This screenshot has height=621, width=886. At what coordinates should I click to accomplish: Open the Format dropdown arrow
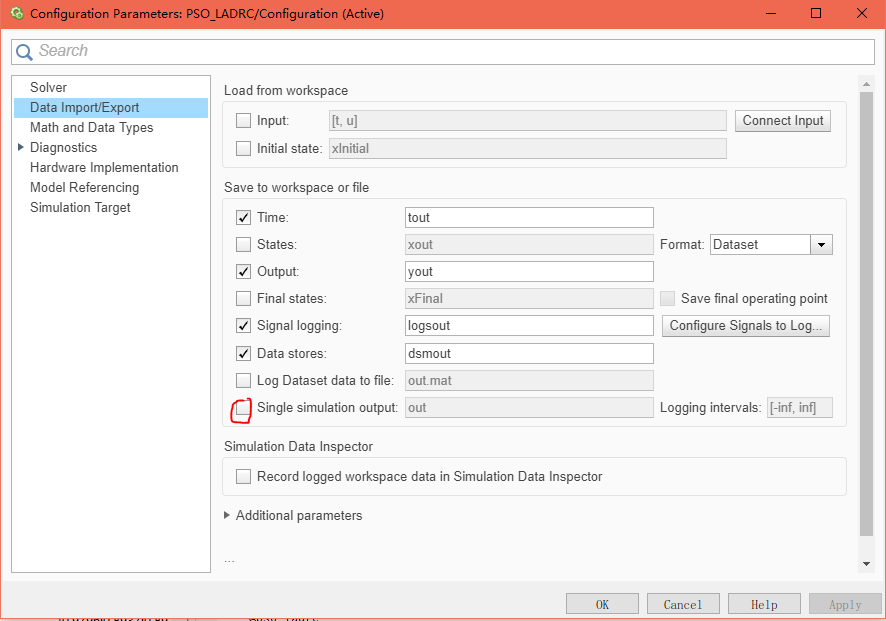821,245
